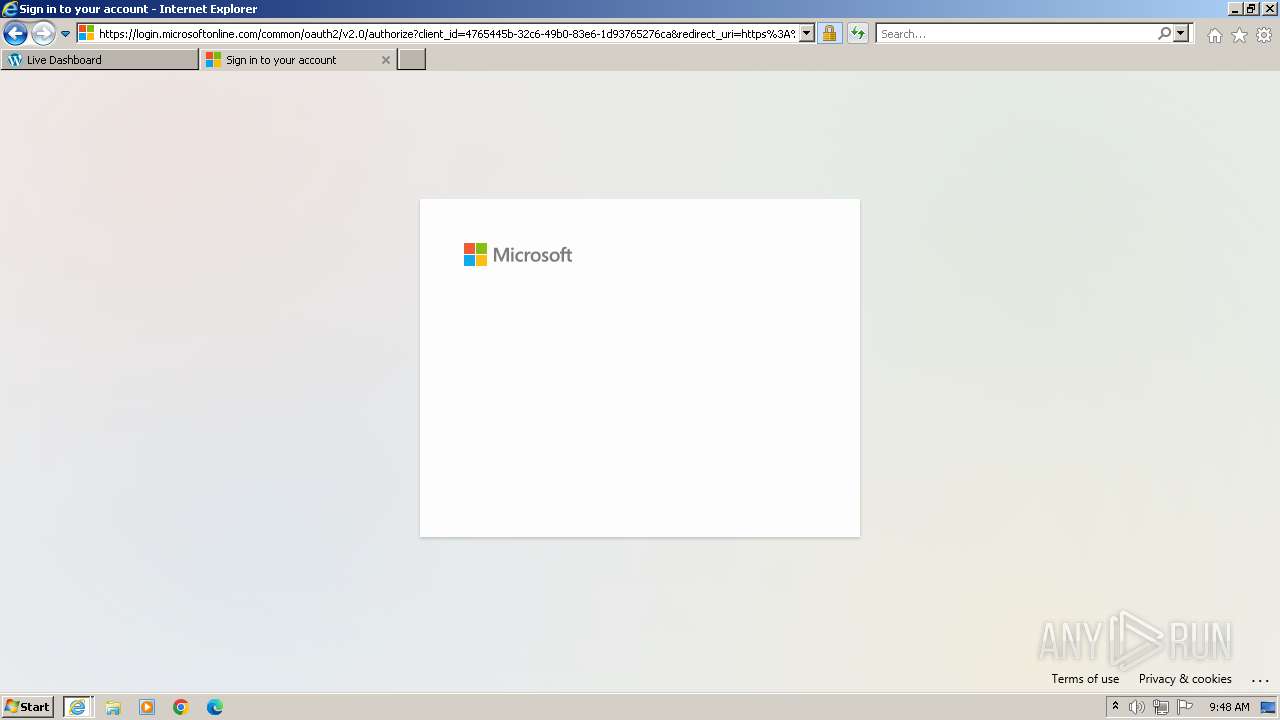
Task: Open the Tools gear menu
Action: [x=1264, y=35]
